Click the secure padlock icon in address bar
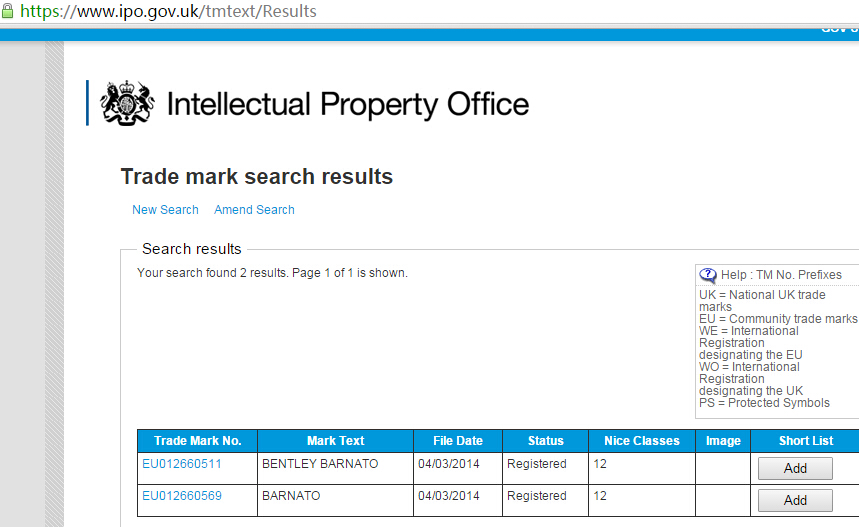This screenshot has height=527, width=859. 7,11
